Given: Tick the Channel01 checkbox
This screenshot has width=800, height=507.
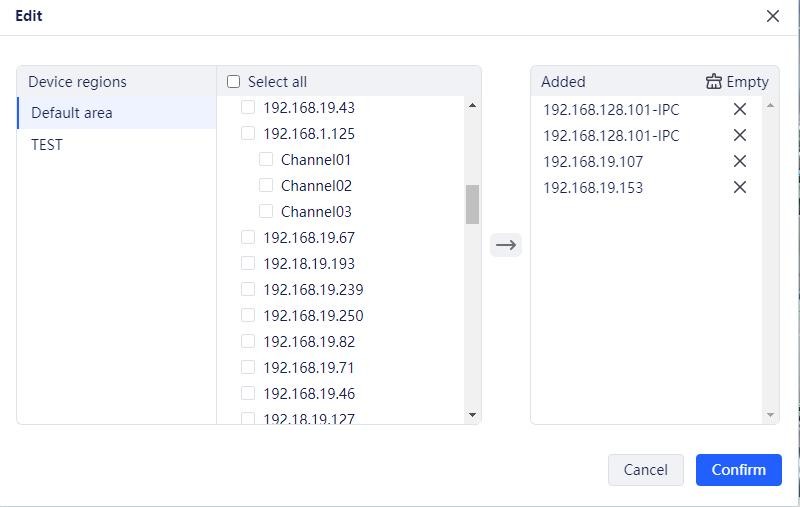Looking at the screenshot, I should click(266, 159).
